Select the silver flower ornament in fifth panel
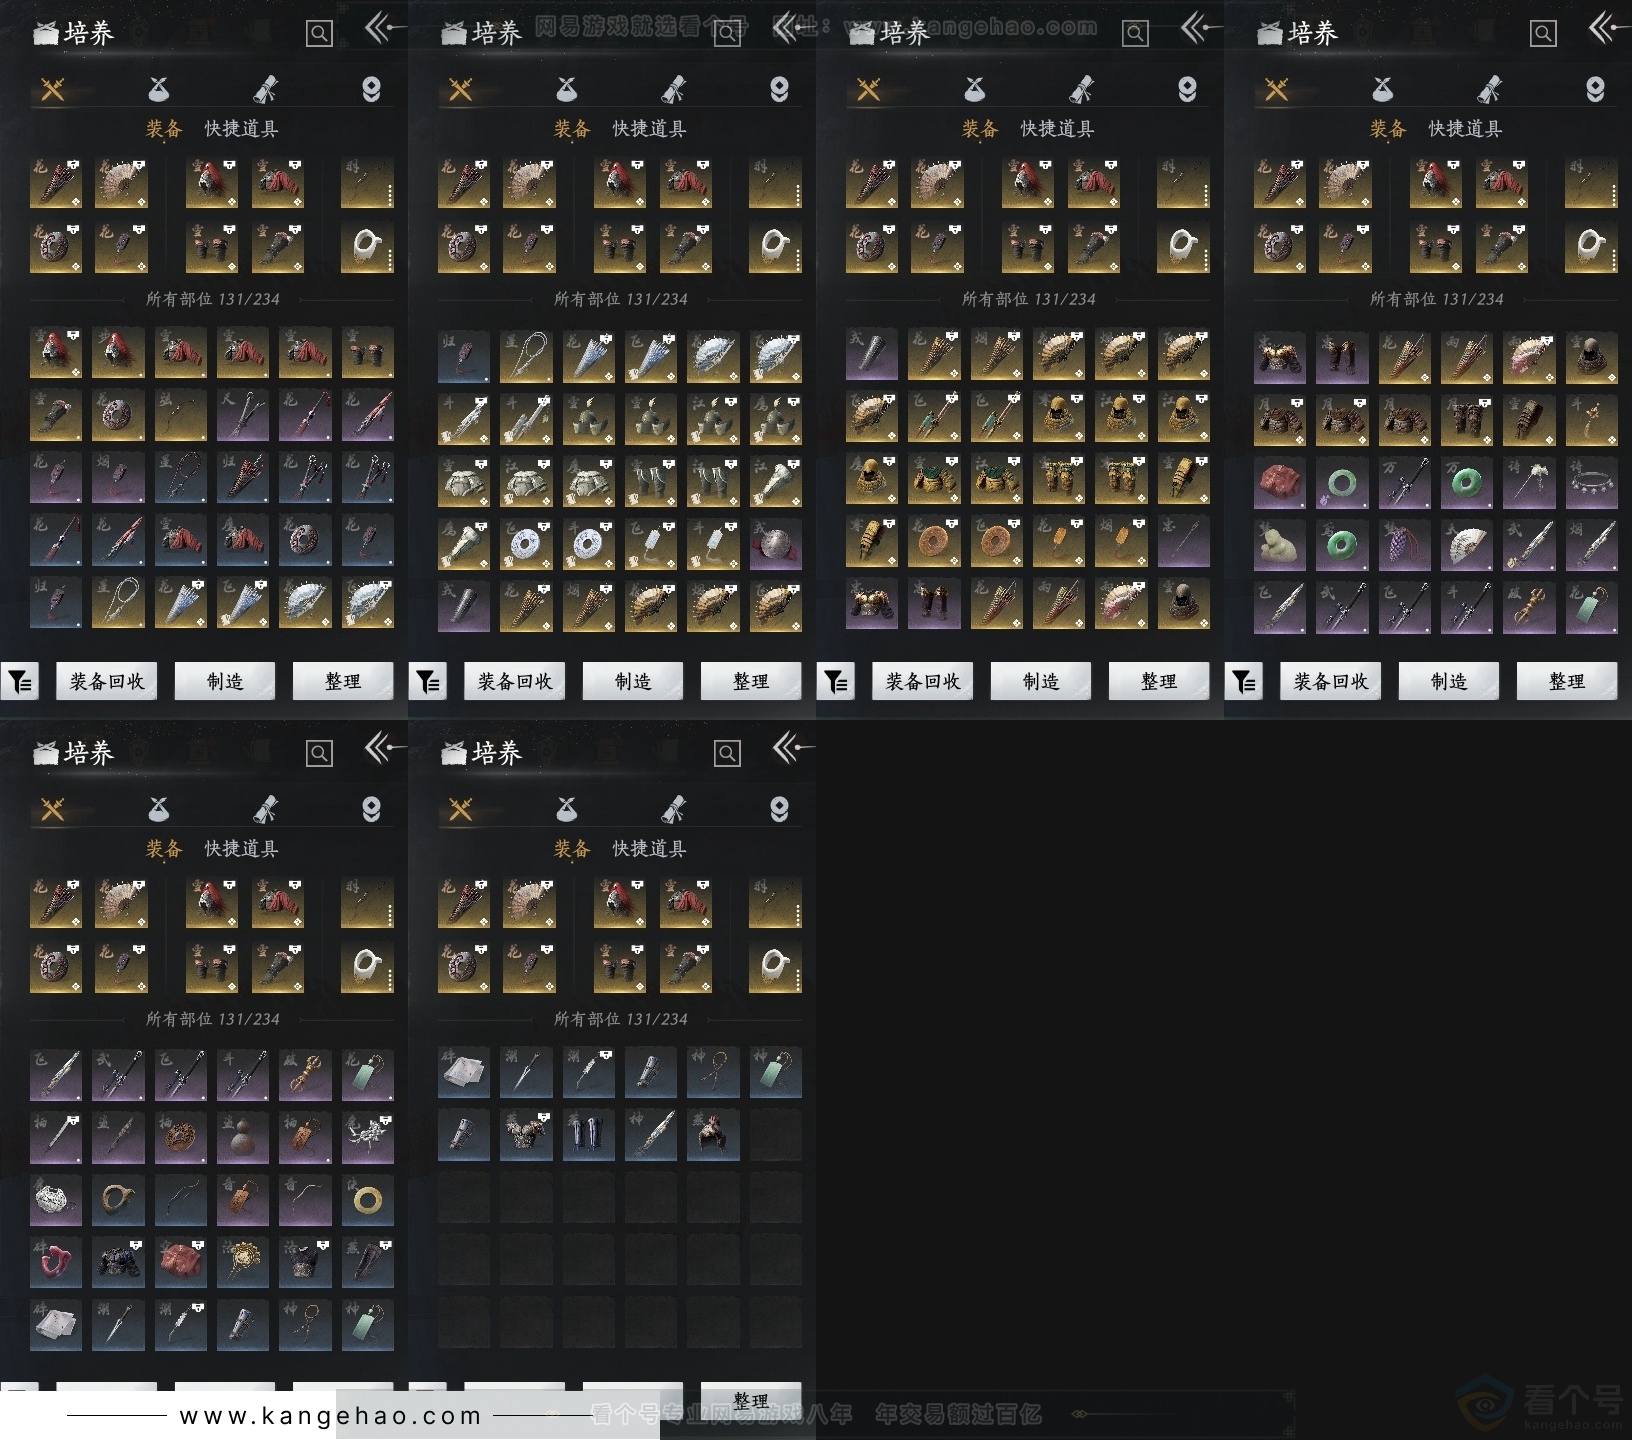Image resolution: width=1632 pixels, height=1440 pixels. 366,1137
